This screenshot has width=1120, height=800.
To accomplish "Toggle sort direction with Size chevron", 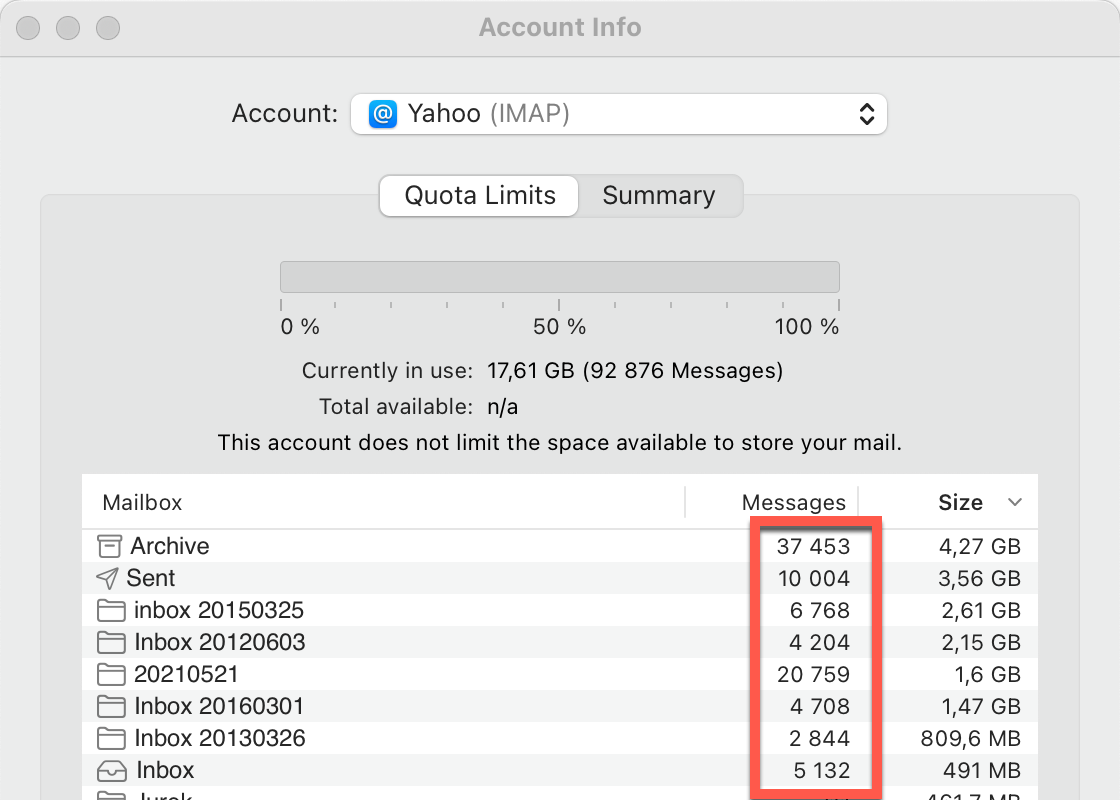I will [1015, 502].
